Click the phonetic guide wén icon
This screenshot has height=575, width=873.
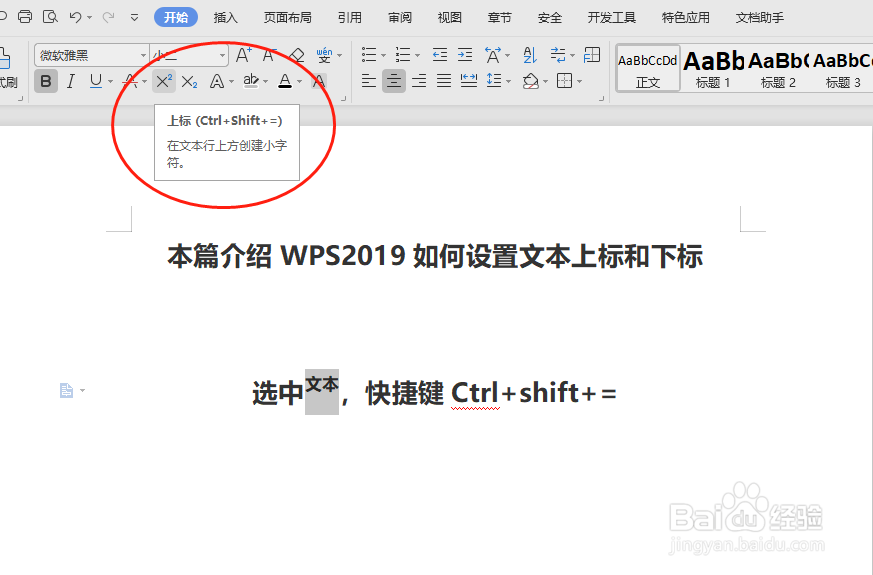click(323, 55)
